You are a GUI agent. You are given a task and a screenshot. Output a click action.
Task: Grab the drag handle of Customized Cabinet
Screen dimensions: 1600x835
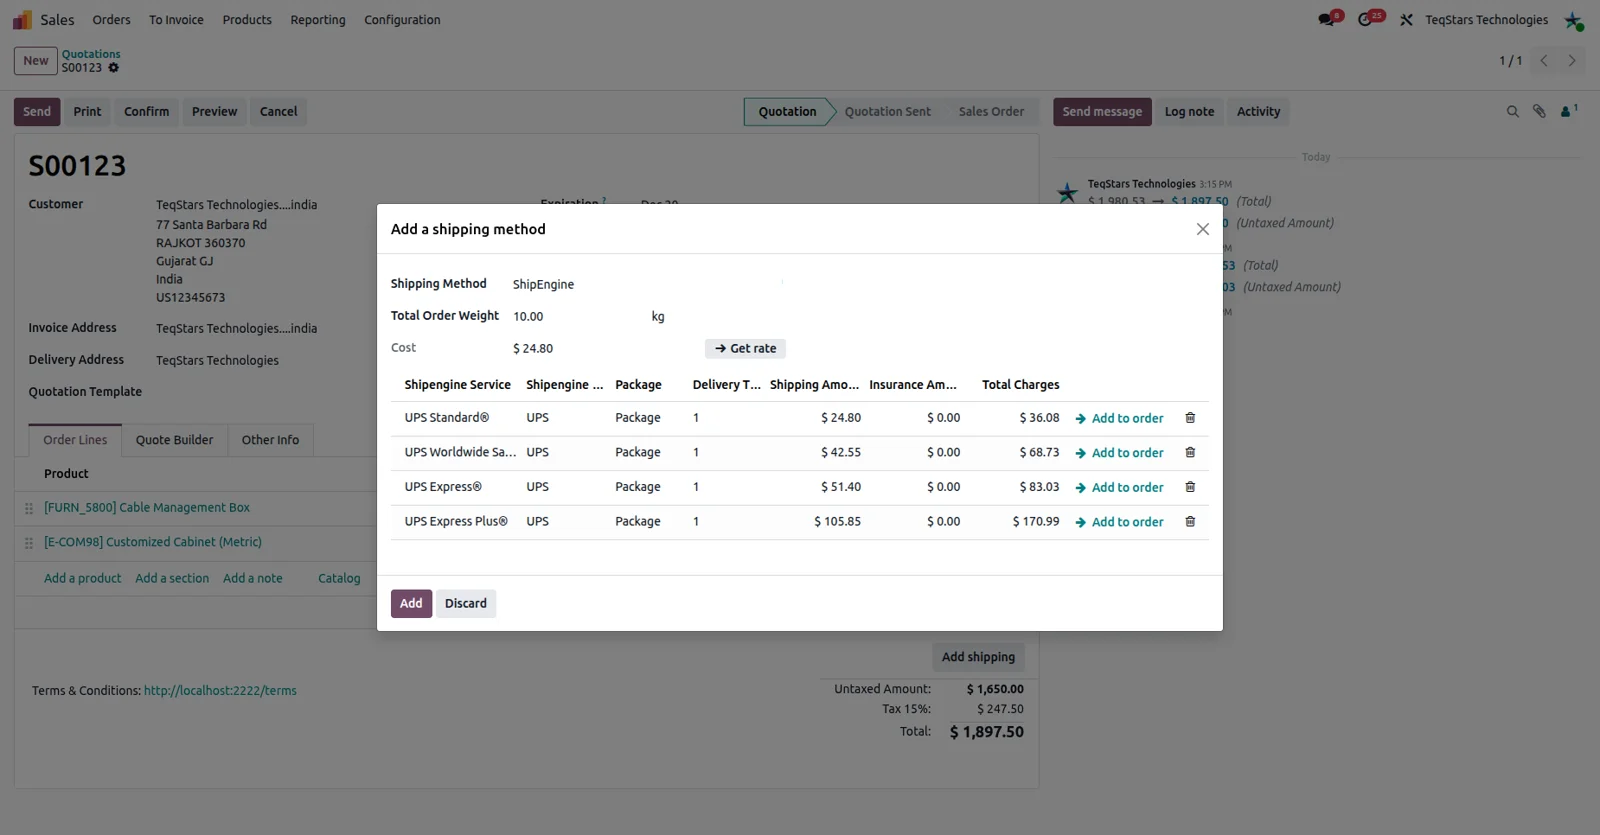pyautogui.click(x=29, y=543)
